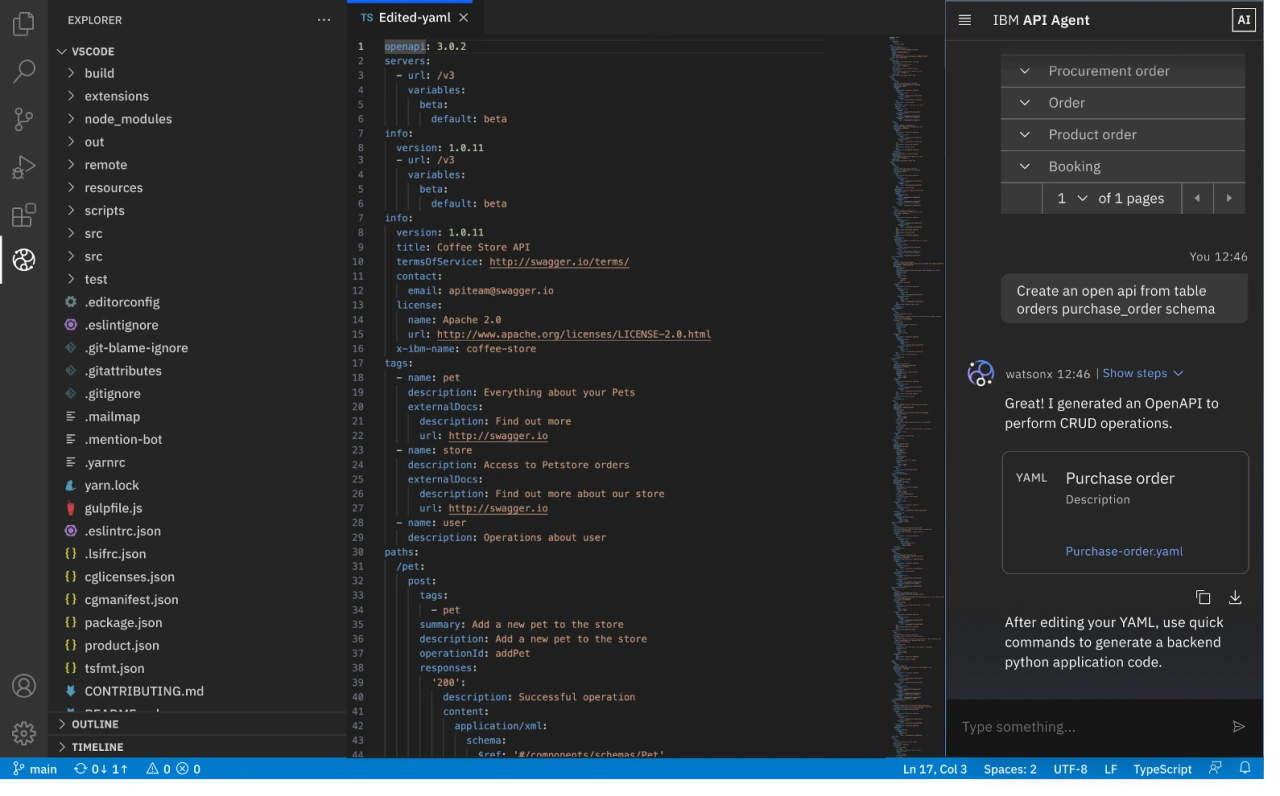Expand Show steps for watsonx reply
Viewport: 1280px width, 796px height.
pos(1143,373)
